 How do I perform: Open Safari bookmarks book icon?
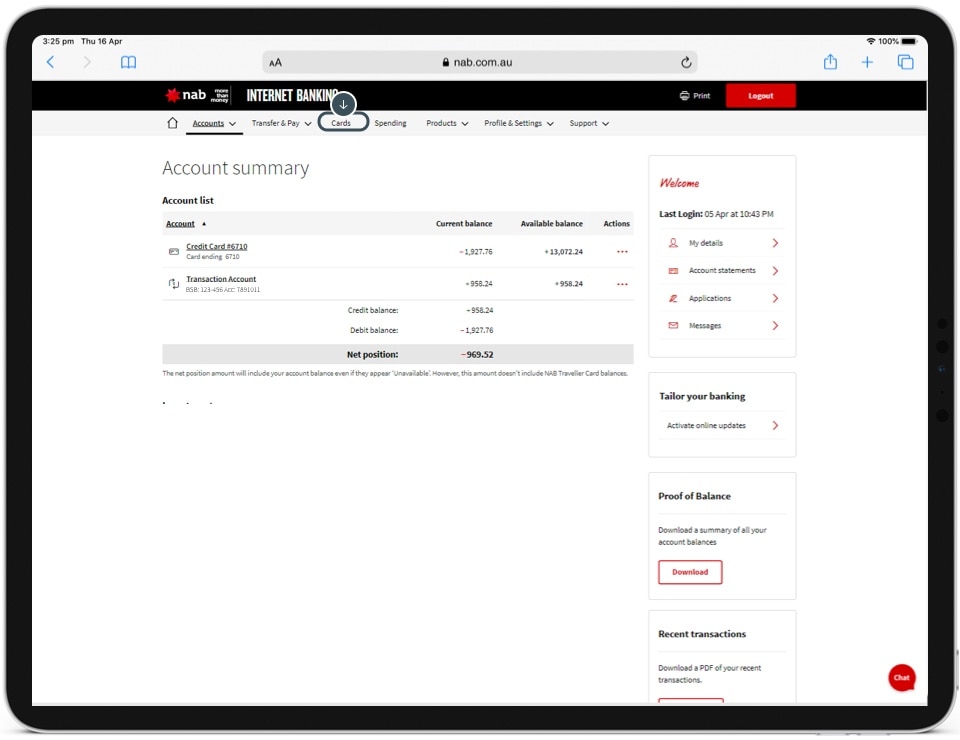(128, 62)
